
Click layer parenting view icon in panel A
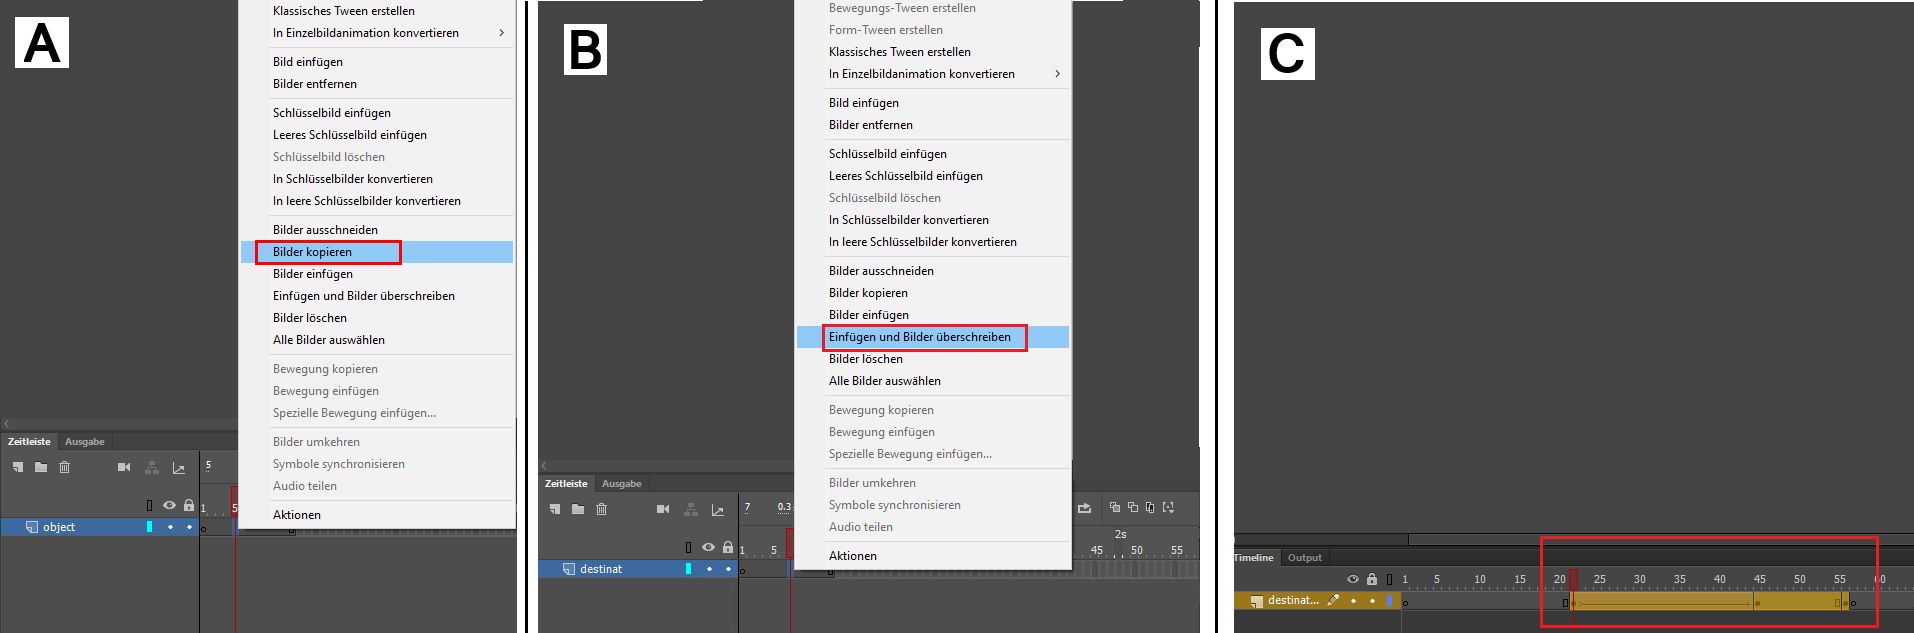pyautogui.click(x=152, y=467)
